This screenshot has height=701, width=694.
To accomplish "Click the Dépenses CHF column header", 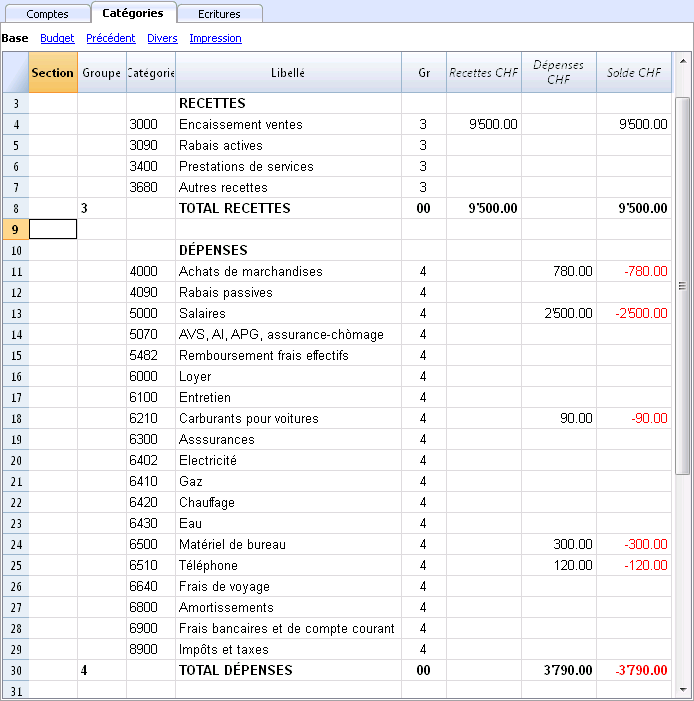I will click(x=559, y=72).
